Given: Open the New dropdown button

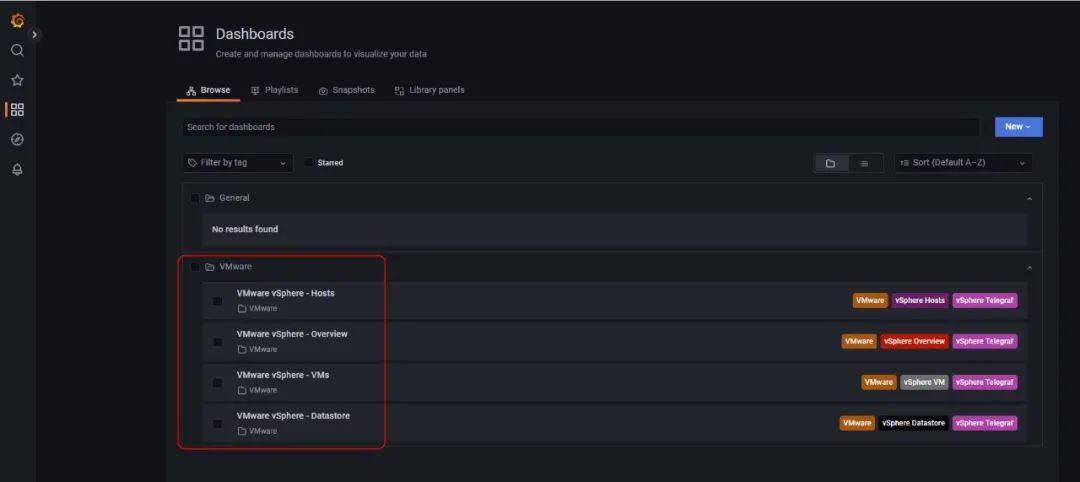Looking at the screenshot, I should (1018, 127).
